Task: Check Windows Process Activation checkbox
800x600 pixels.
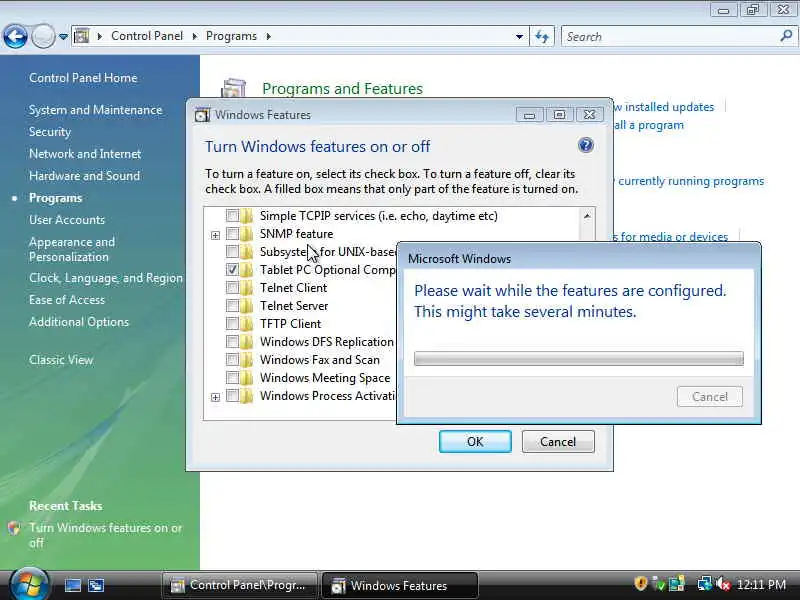Action: click(x=232, y=395)
